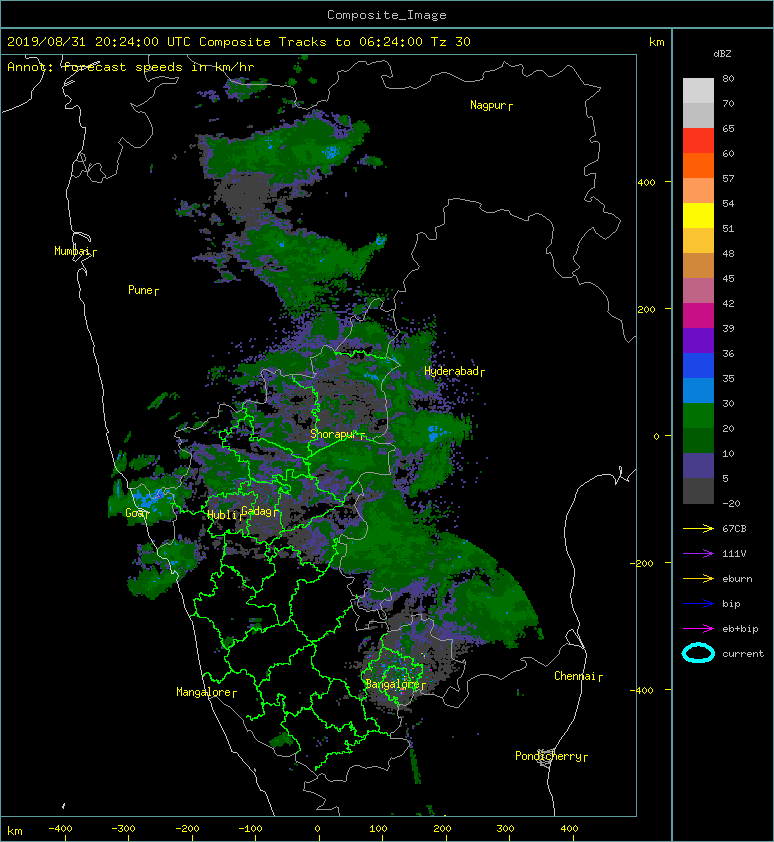Pick the red 65 dBZ swatch

pyautogui.click(x=698, y=140)
